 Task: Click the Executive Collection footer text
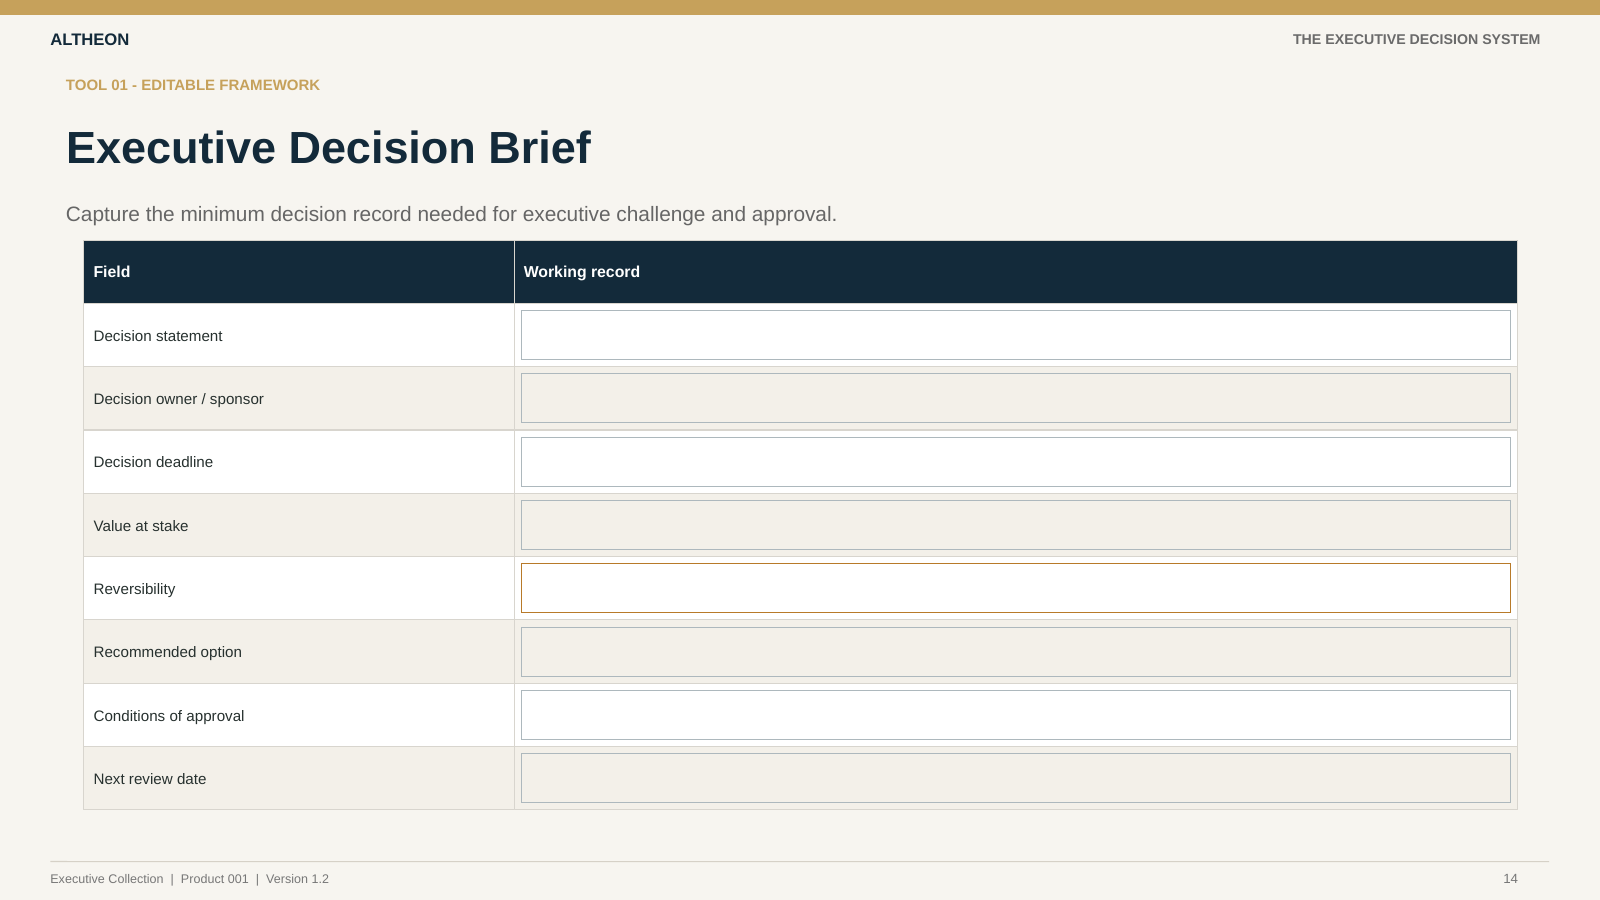(107, 879)
